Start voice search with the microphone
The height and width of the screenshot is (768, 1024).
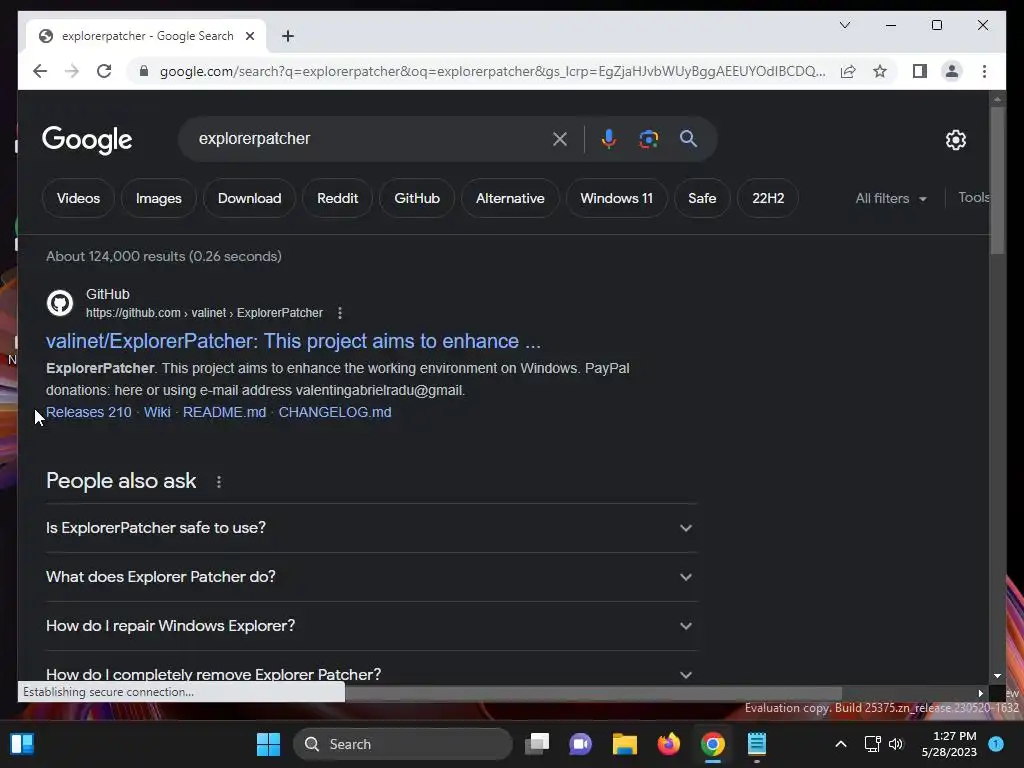[x=609, y=138]
